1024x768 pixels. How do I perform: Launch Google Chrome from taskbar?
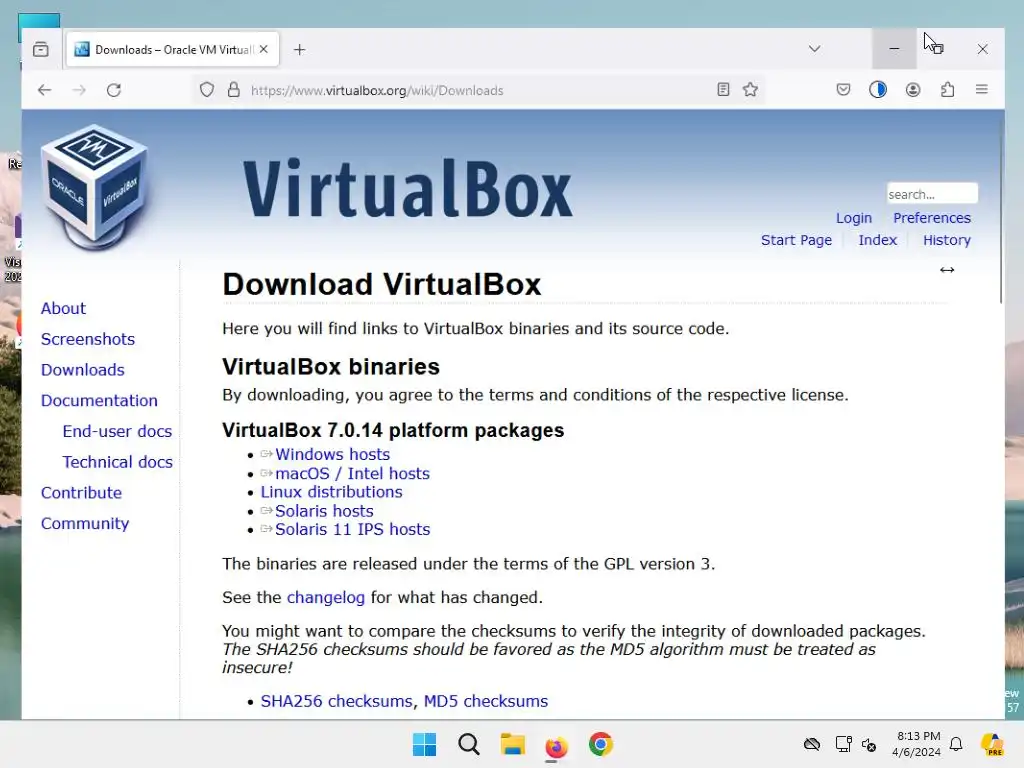pyautogui.click(x=601, y=744)
